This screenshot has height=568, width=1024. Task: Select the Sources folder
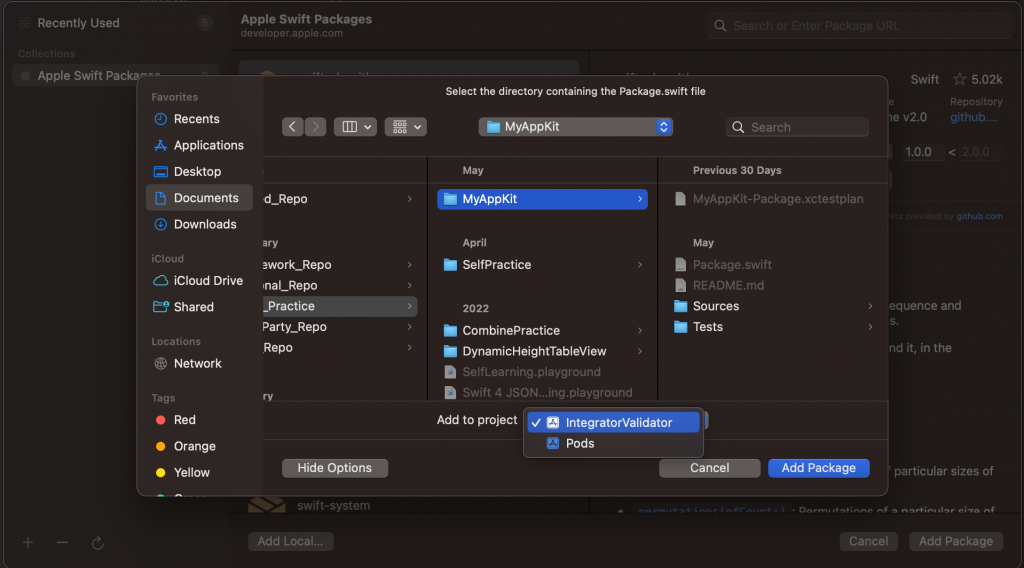point(772,306)
